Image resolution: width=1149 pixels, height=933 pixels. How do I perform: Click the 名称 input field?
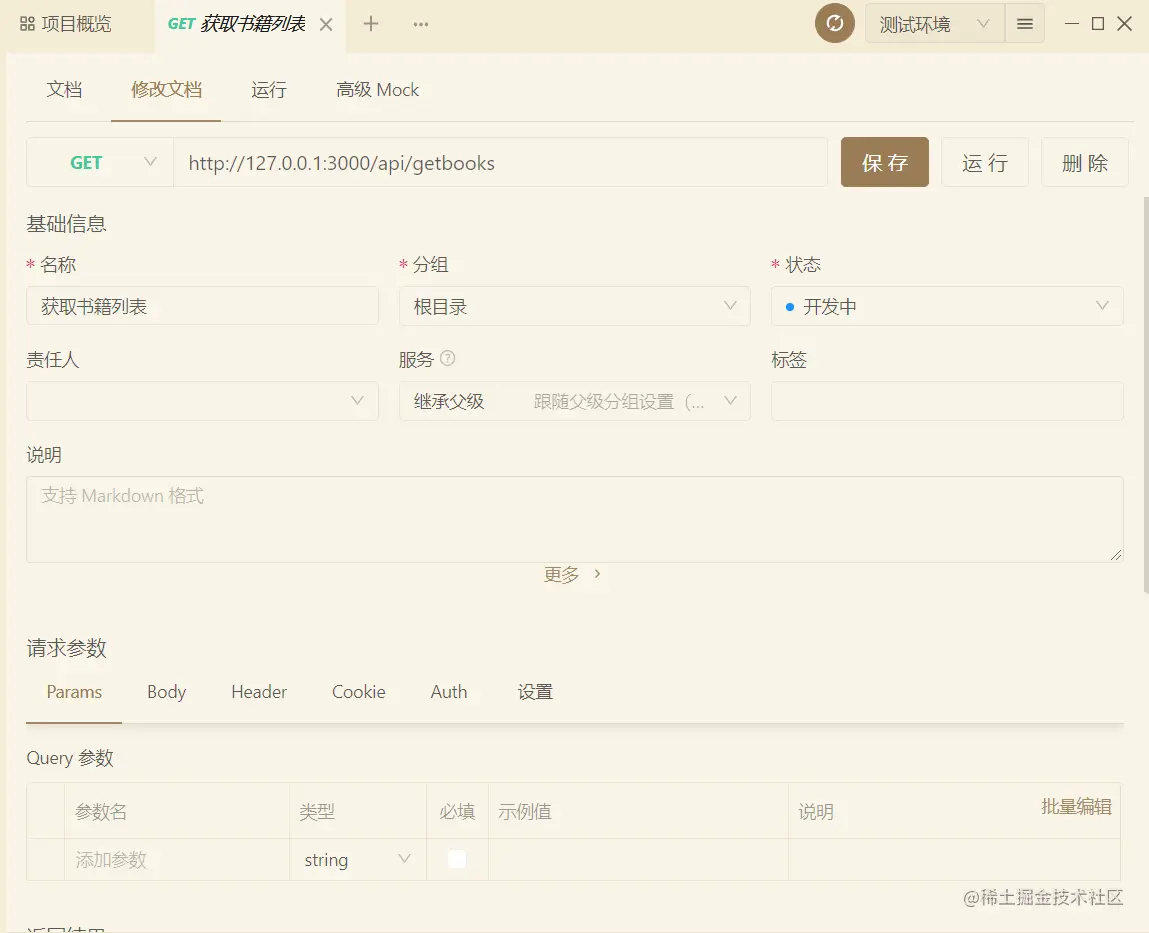pyautogui.click(x=202, y=306)
